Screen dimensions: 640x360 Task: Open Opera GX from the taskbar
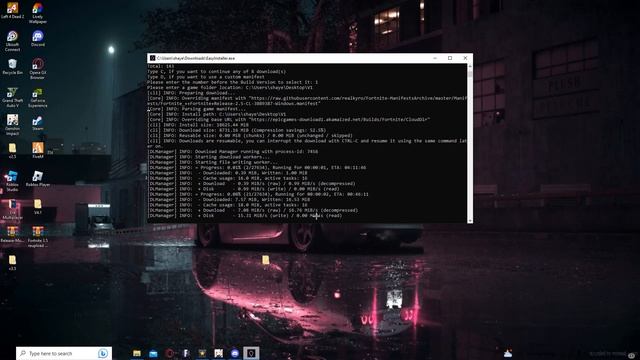[169, 353]
